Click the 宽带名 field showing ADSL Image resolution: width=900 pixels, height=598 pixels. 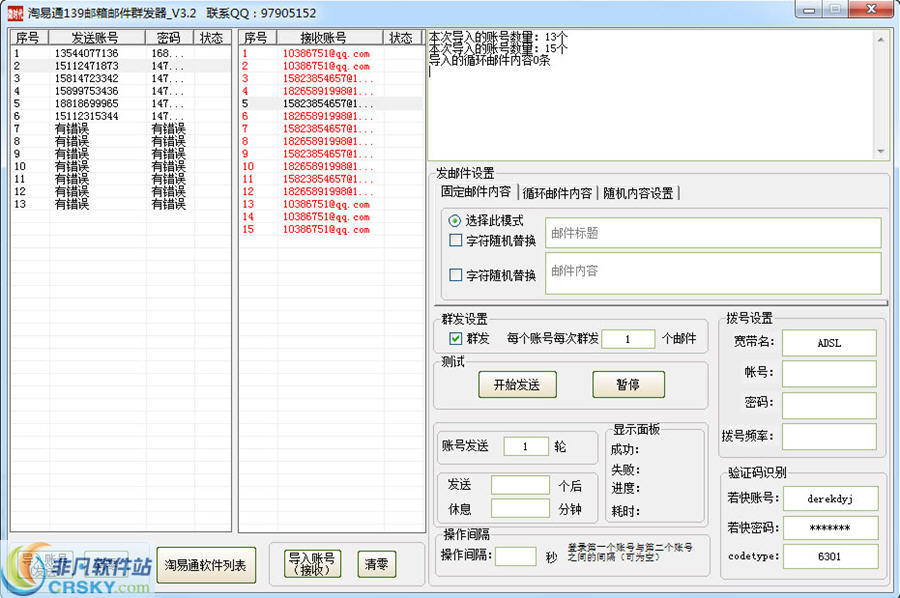(x=829, y=343)
